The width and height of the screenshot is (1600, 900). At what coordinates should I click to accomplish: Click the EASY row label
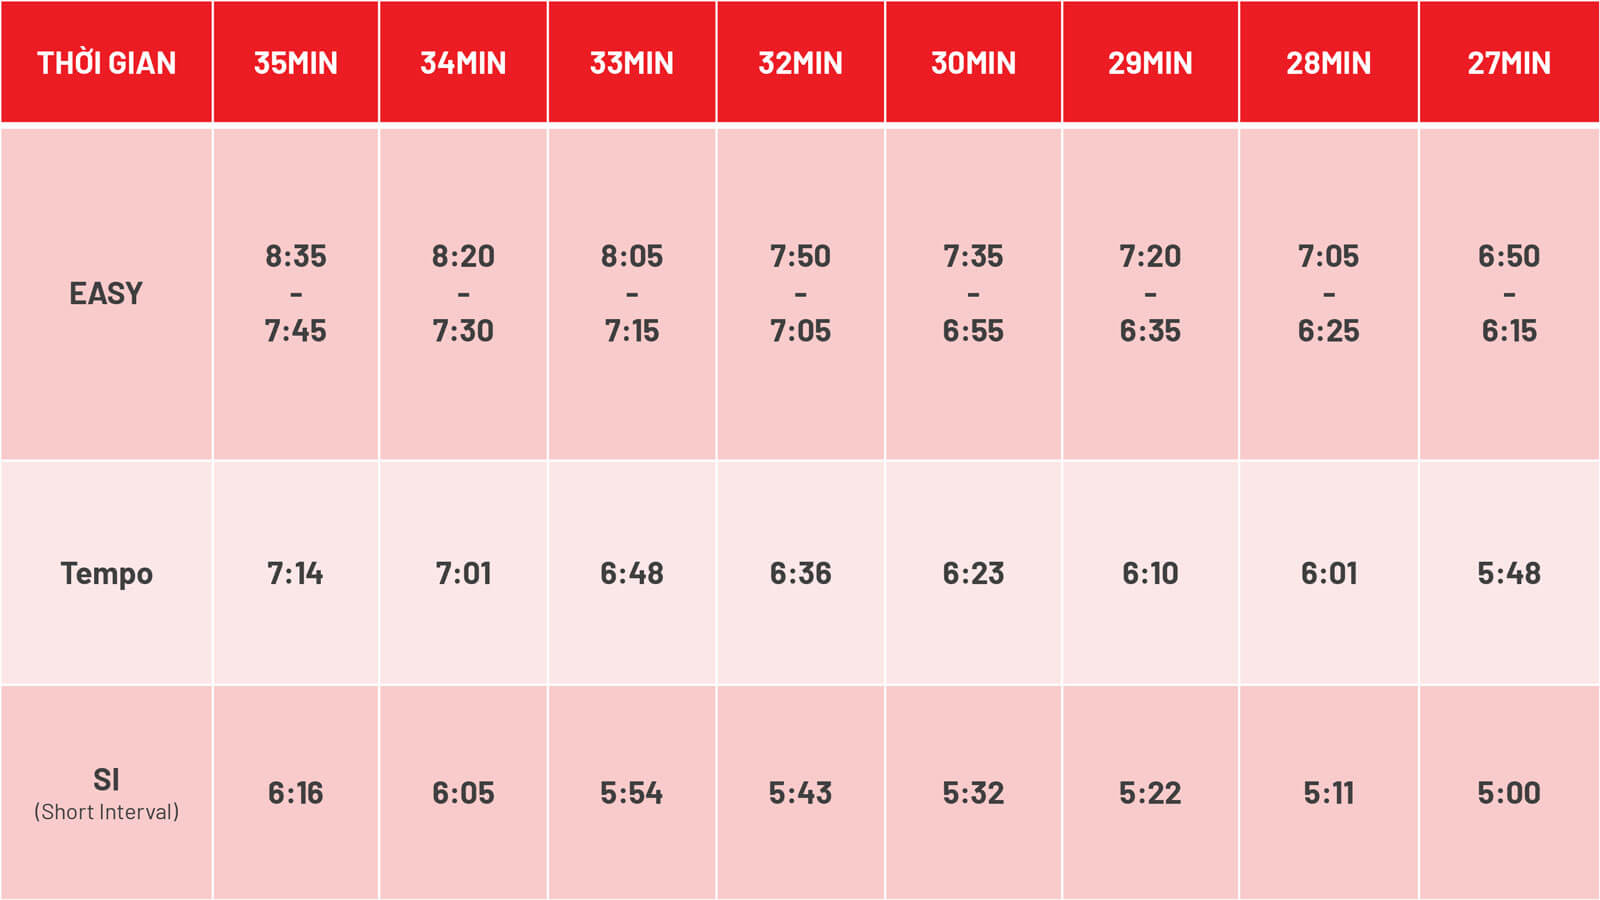click(106, 293)
